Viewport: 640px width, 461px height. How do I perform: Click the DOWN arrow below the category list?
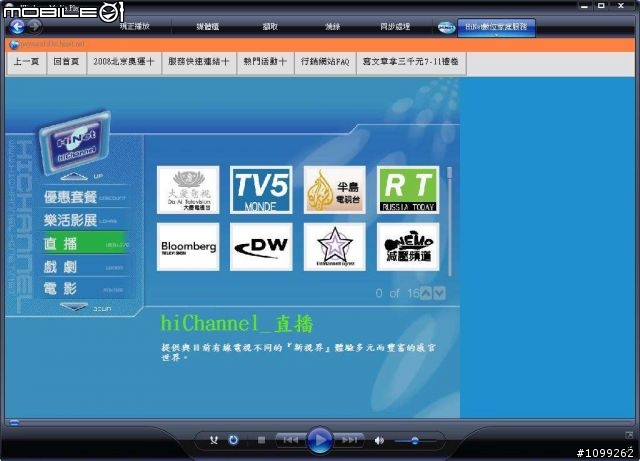click(x=74, y=307)
